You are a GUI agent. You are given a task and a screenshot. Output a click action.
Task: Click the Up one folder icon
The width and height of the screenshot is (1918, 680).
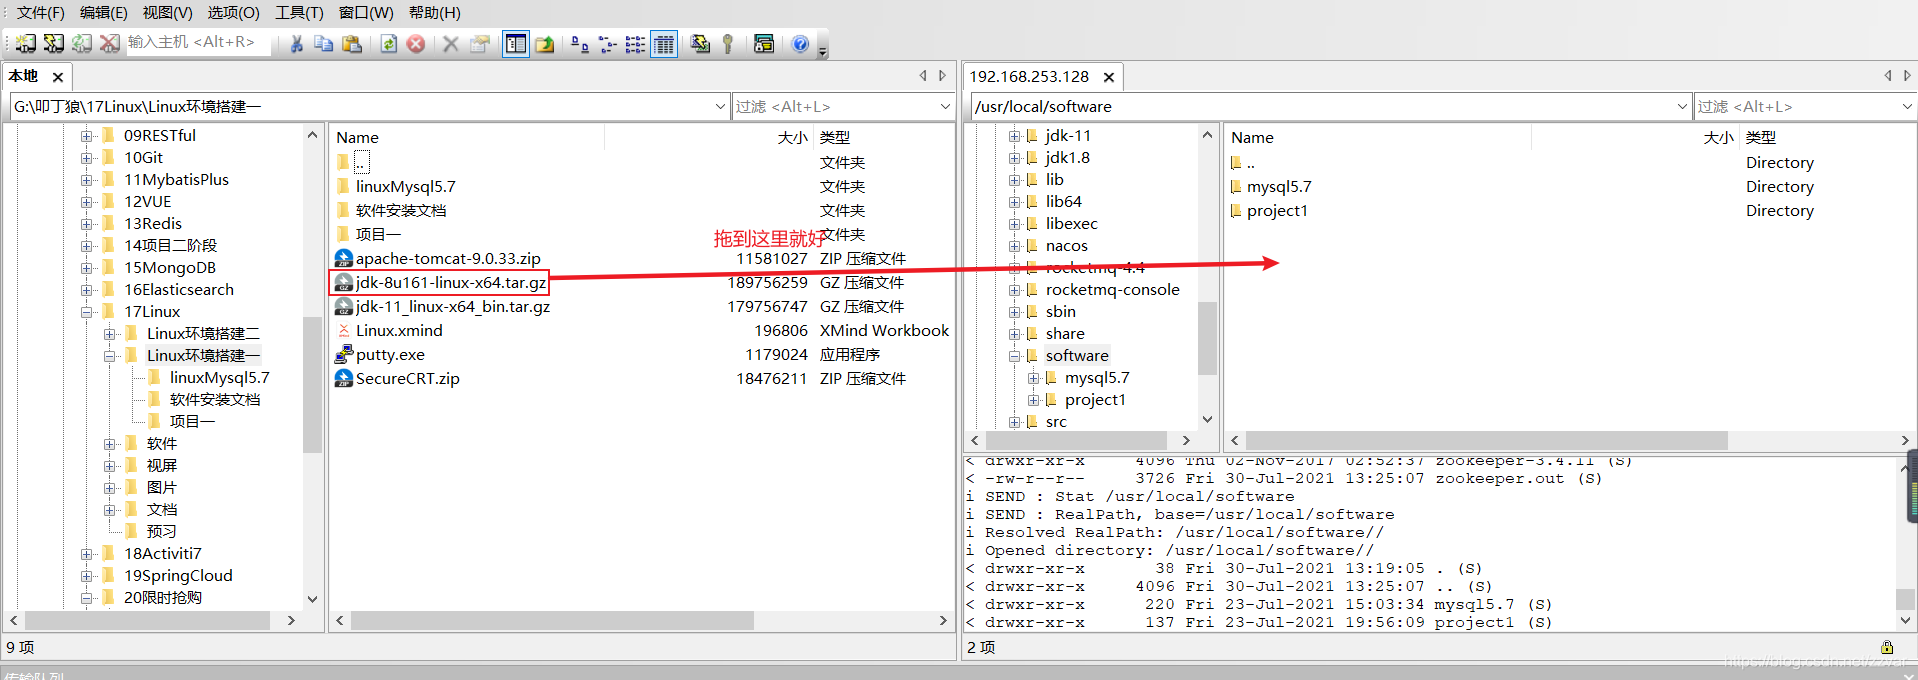(545, 44)
